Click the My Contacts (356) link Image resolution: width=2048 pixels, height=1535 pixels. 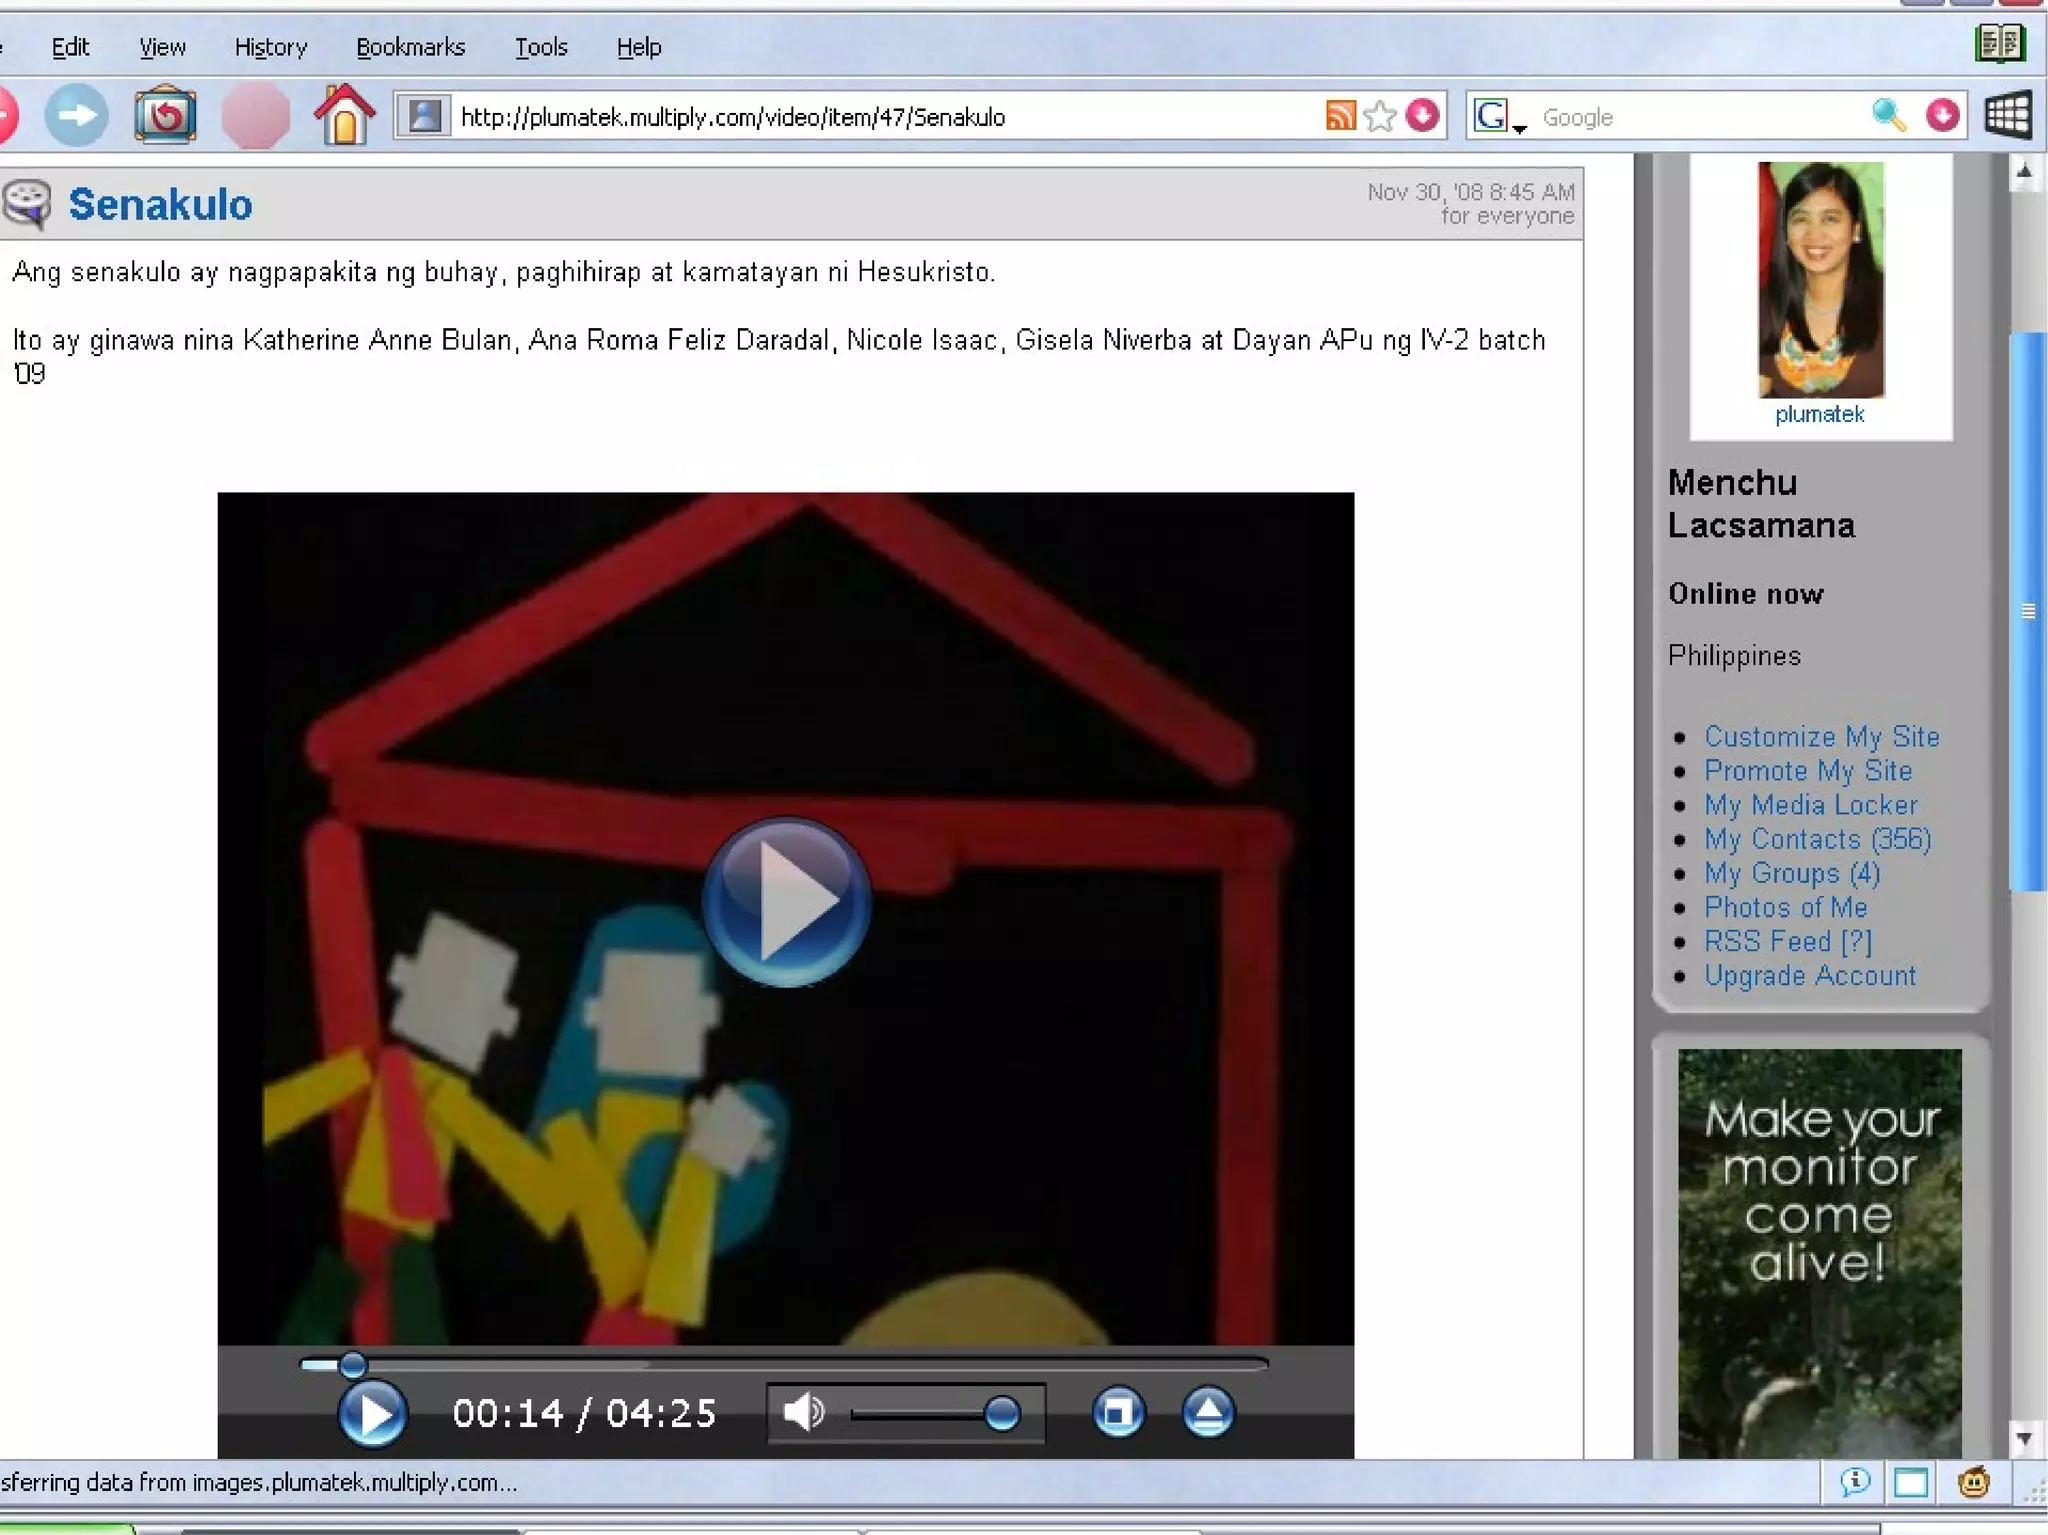tap(1817, 839)
